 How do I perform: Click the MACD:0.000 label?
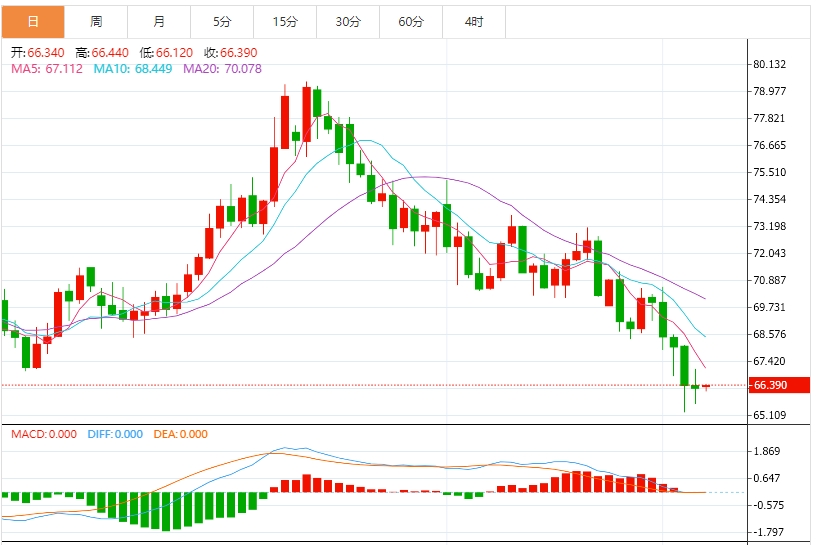pyautogui.click(x=44, y=434)
